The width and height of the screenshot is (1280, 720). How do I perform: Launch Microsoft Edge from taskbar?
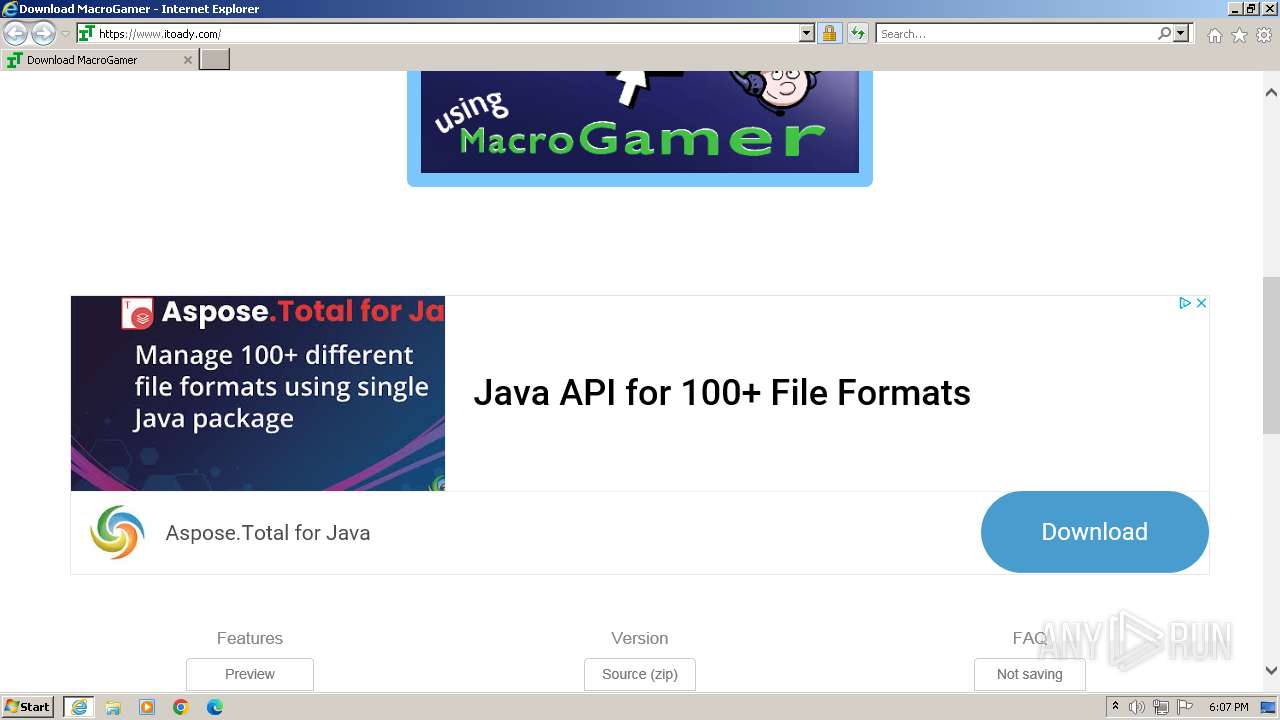pos(215,707)
